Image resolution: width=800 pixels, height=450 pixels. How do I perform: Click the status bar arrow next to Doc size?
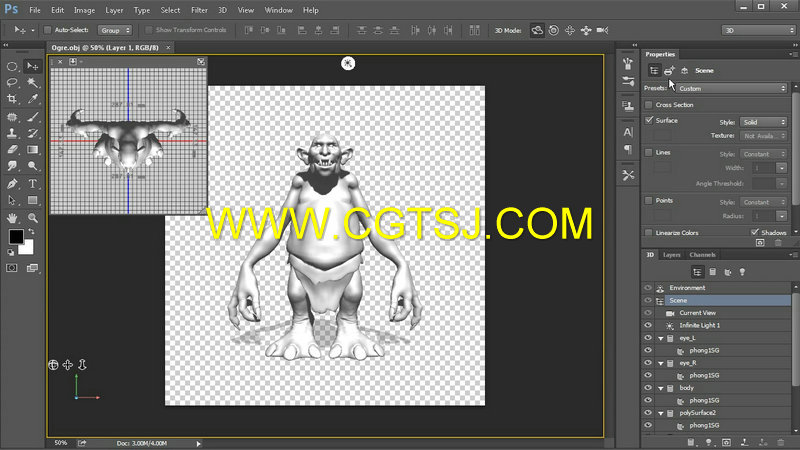(198, 443)
